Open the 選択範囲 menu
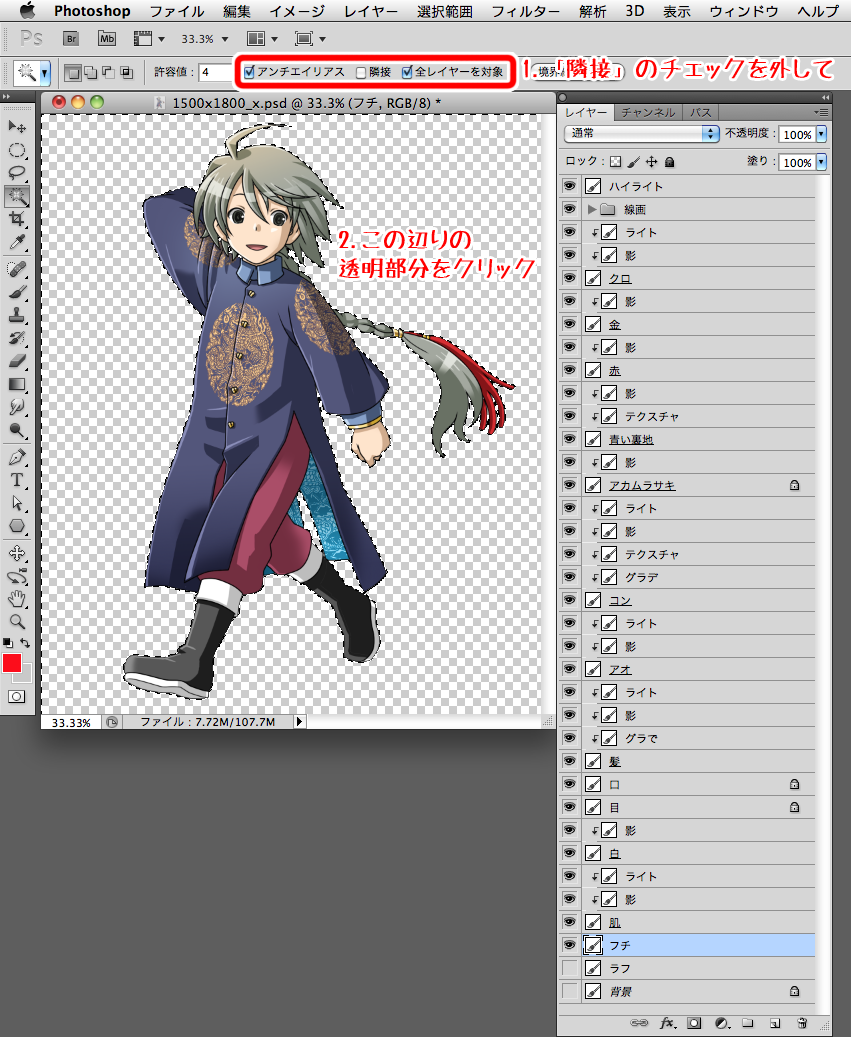 pyautogui.click(x=445, y=11)
